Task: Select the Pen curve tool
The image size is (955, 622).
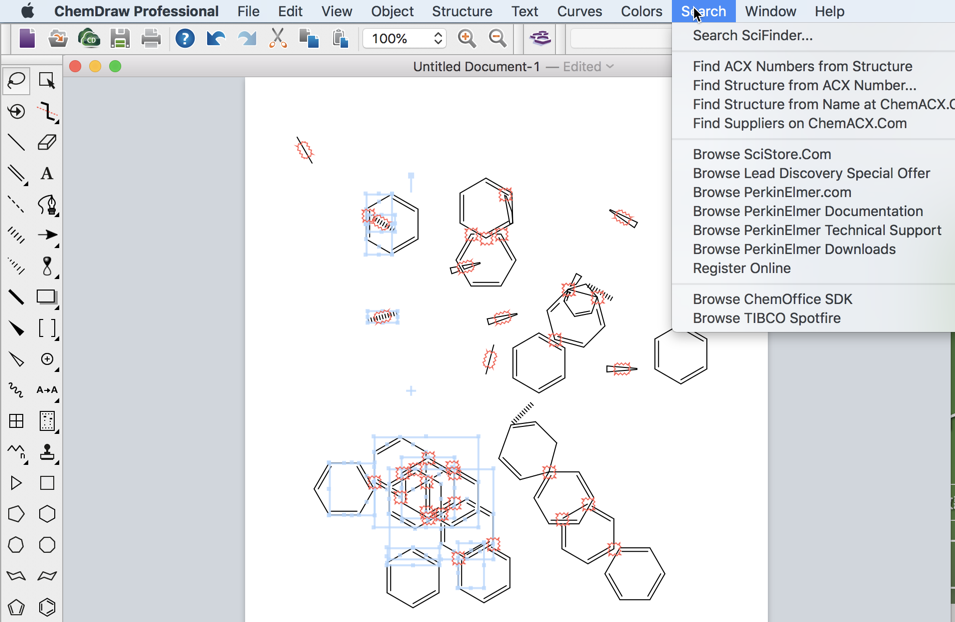Action: pyautogui.click(x=46, y=205)
